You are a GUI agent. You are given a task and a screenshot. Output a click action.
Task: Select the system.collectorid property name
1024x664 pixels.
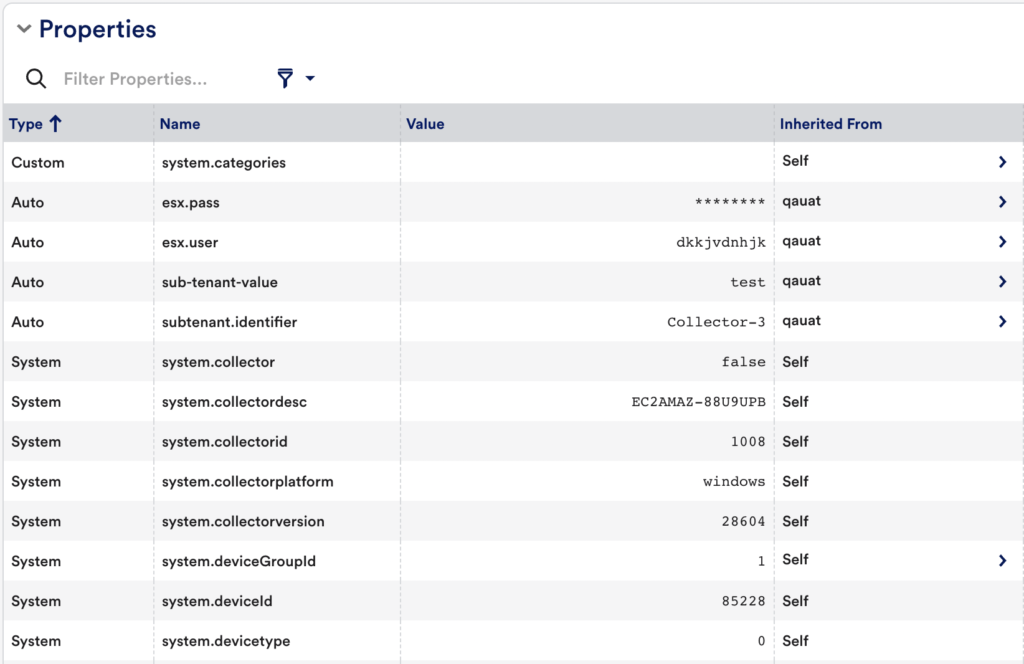(x=225, y=441)
